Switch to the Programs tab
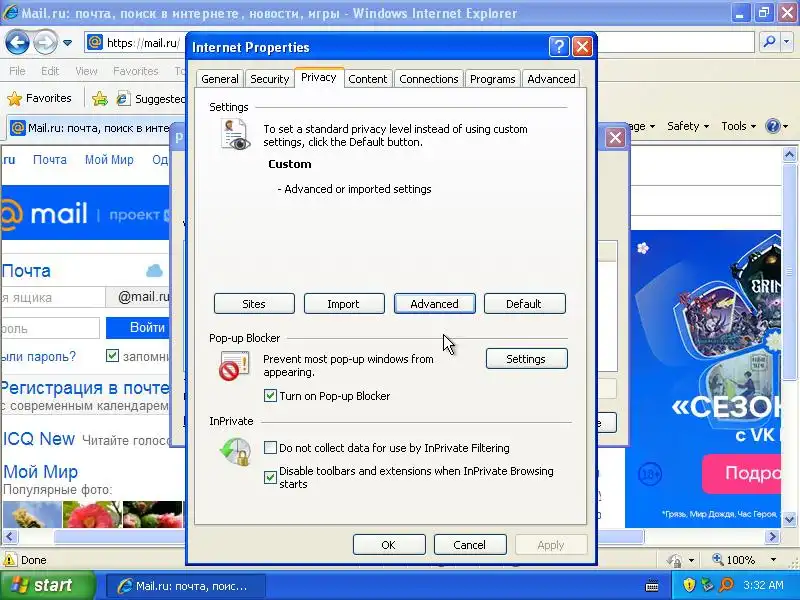The width and height of the screenshot is (800, 600). 492,79
